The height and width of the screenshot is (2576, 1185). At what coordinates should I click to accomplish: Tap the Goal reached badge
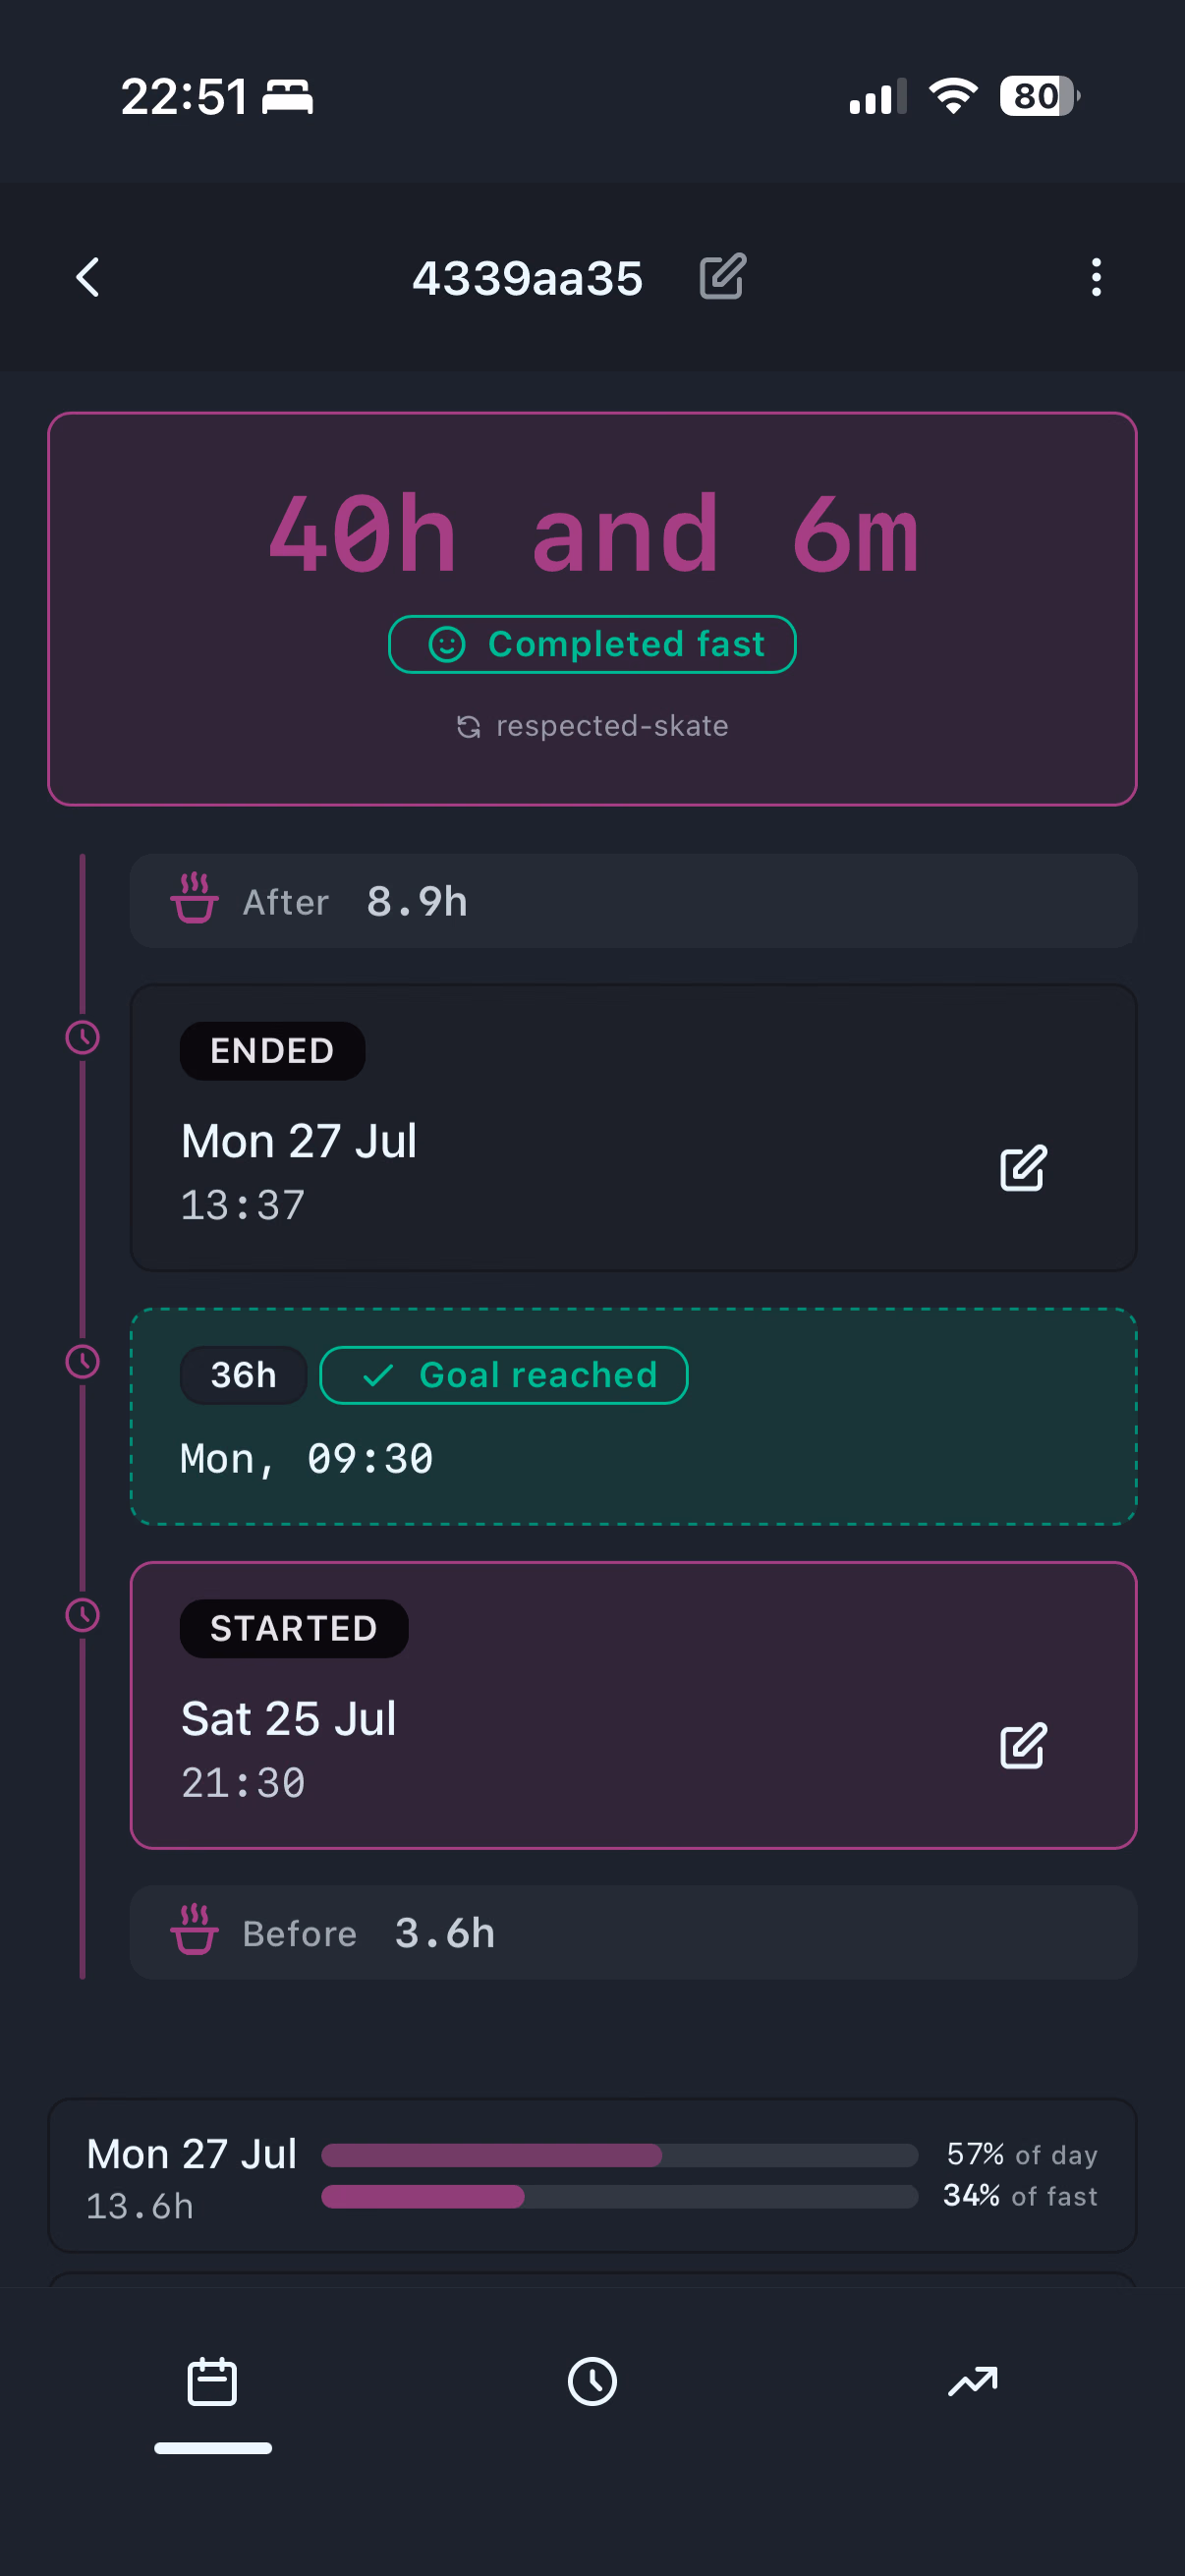pyautogui.click(x=503, y=1375)
